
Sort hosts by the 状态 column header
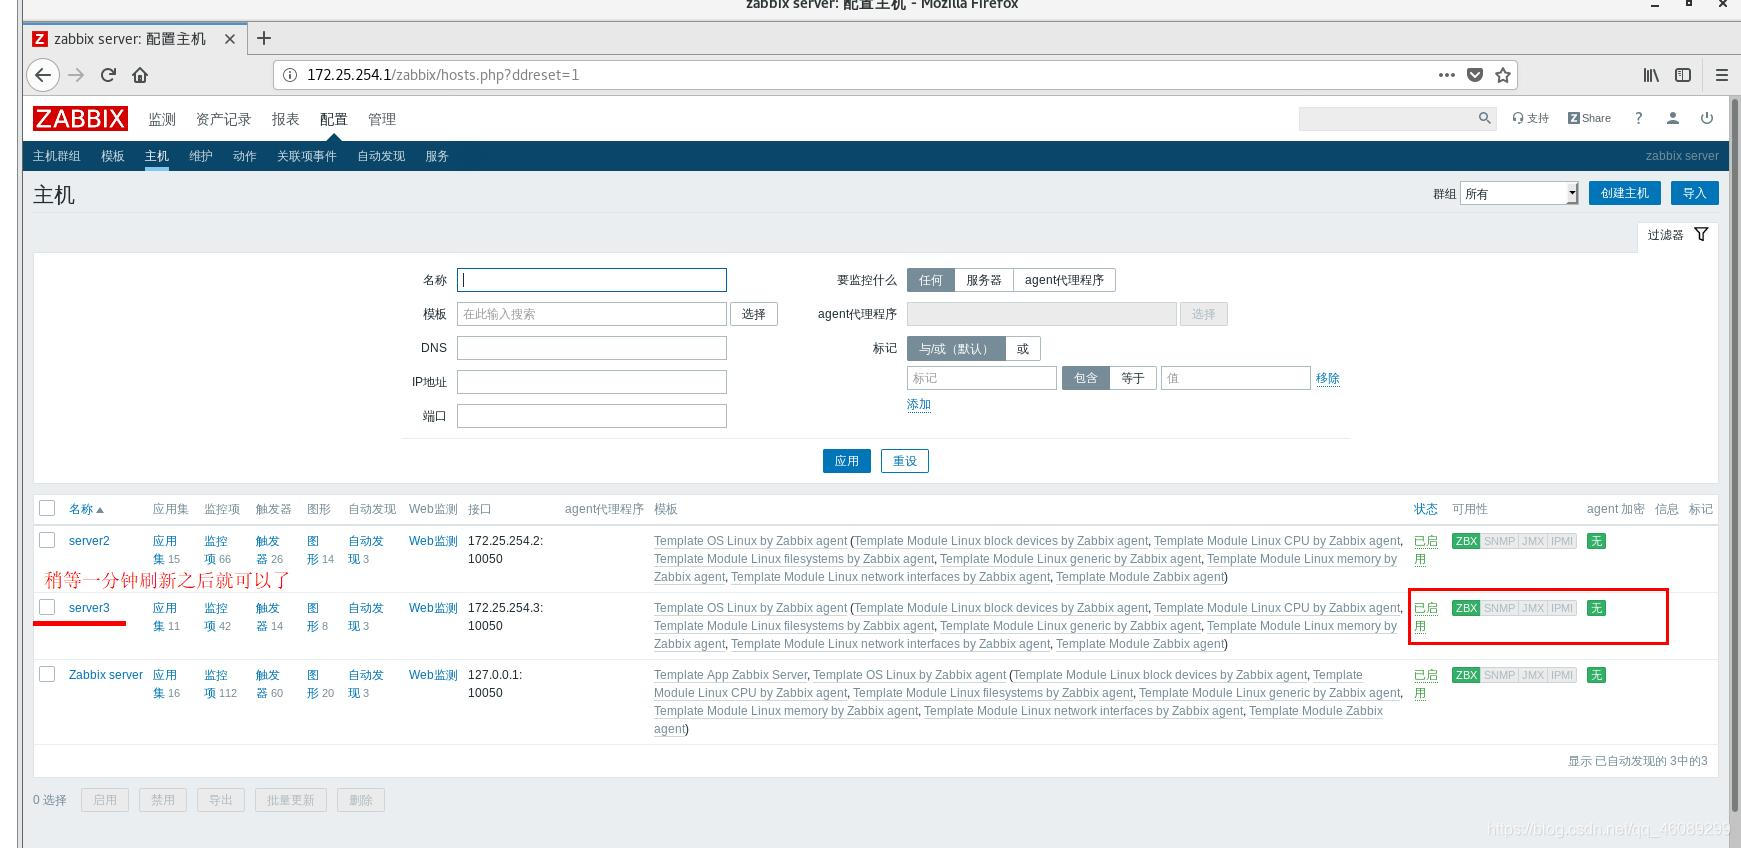coord(1425,509)
